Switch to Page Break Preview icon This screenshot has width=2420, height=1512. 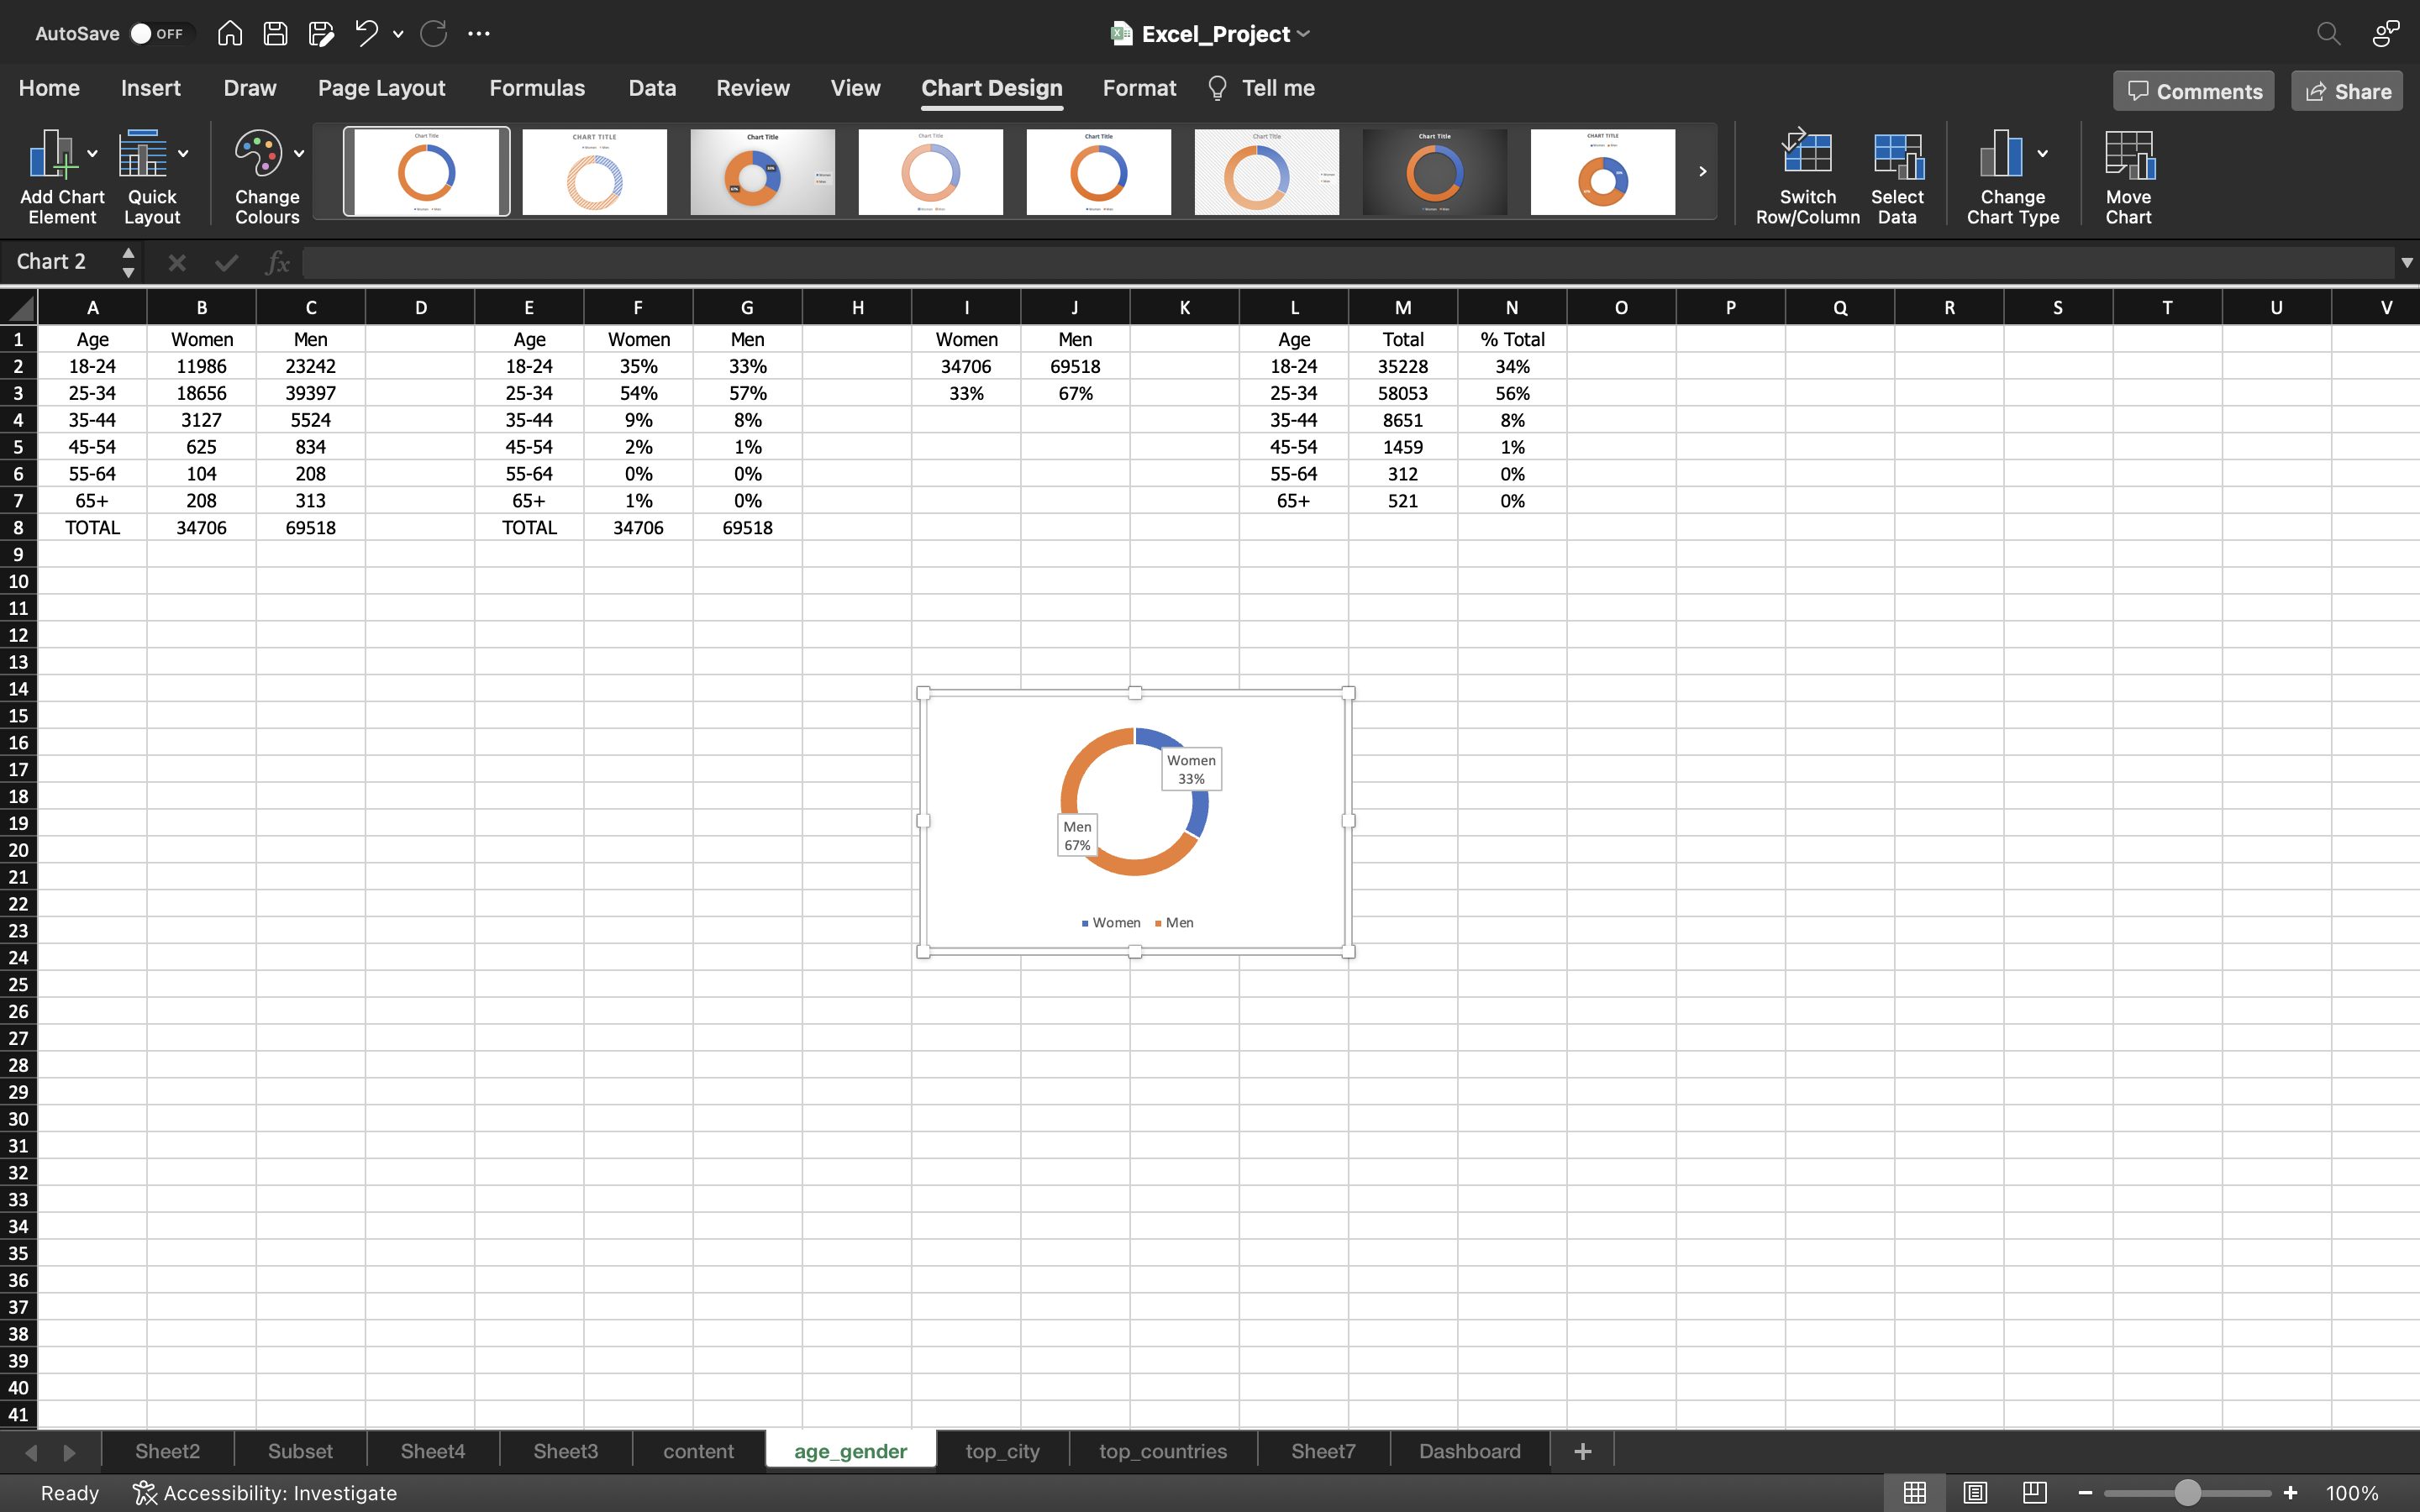(x=2034, y=1493)
